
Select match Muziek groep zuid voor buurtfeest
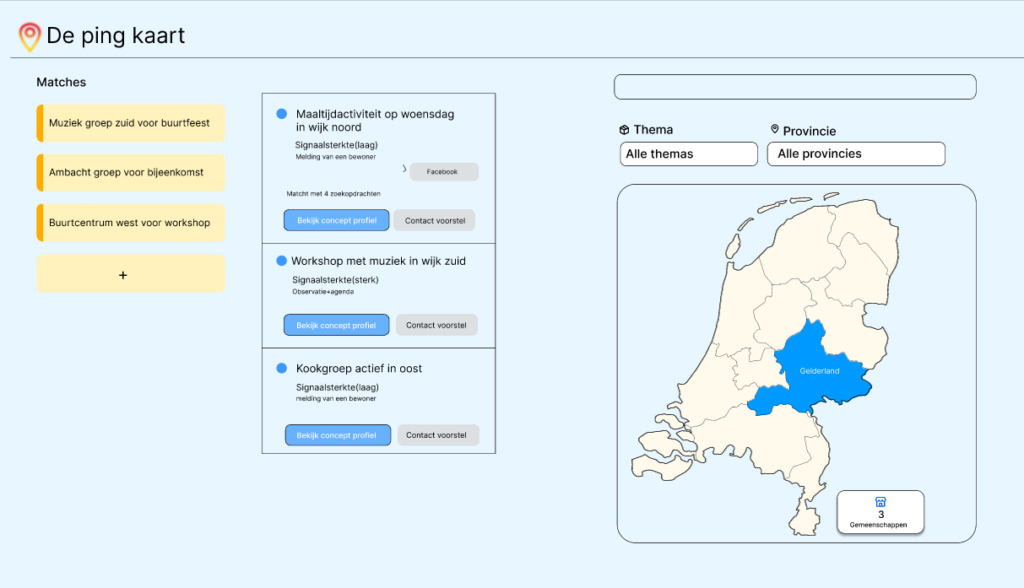[130, 123]
